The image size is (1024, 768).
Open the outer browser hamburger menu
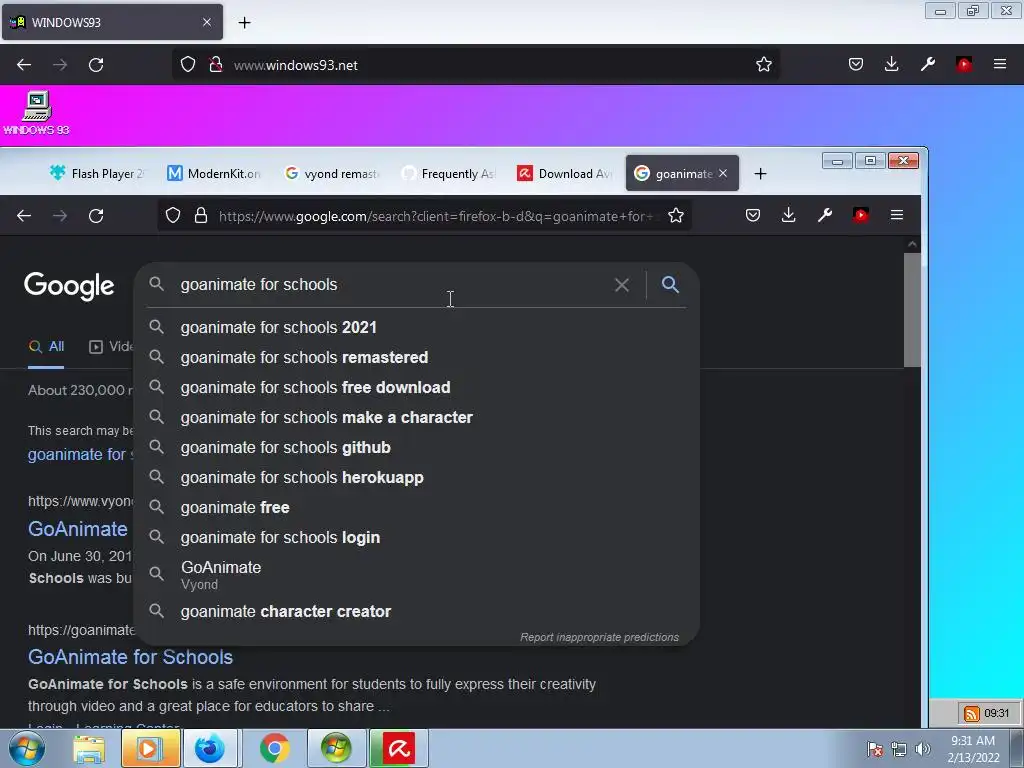1000,64
